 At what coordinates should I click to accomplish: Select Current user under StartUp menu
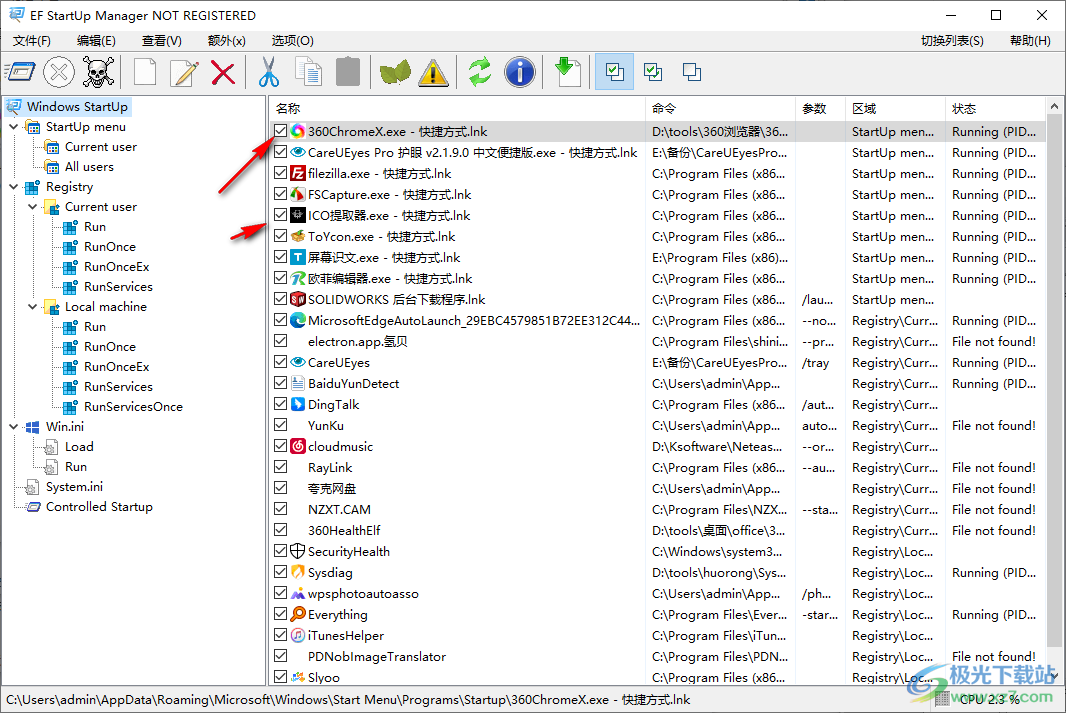click(101, 147)
